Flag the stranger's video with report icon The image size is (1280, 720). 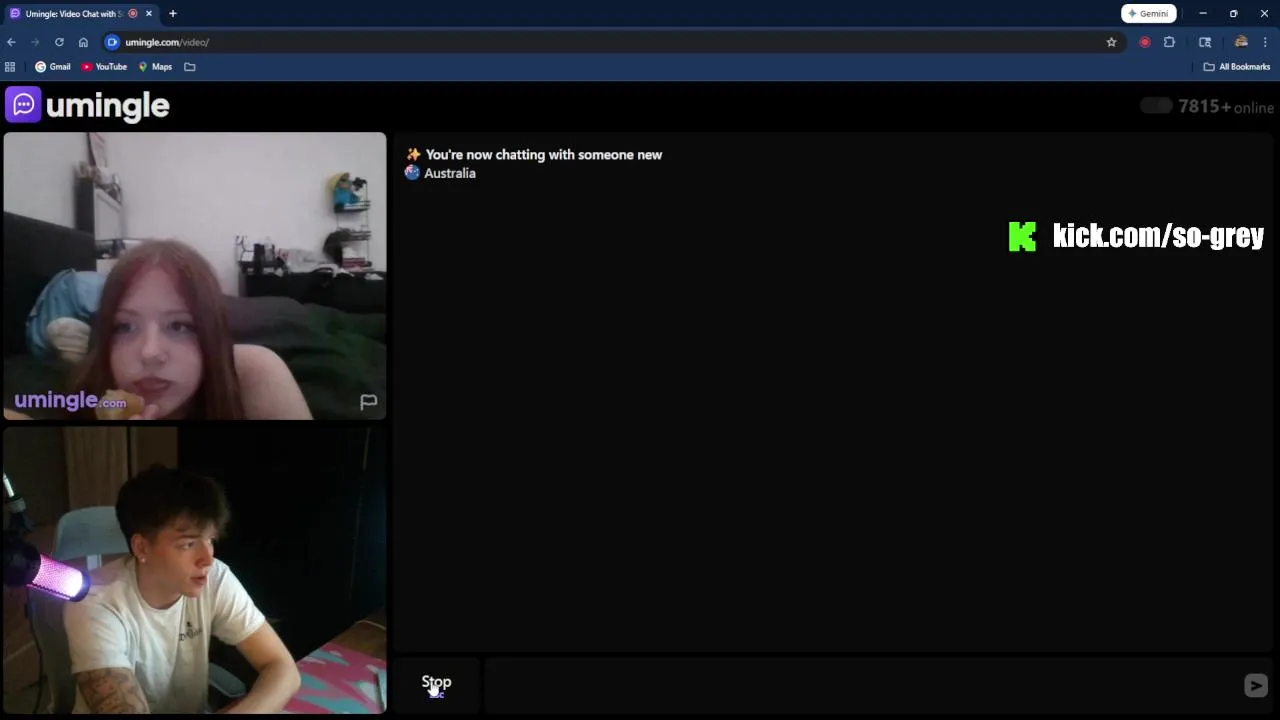tap(368, 402)
